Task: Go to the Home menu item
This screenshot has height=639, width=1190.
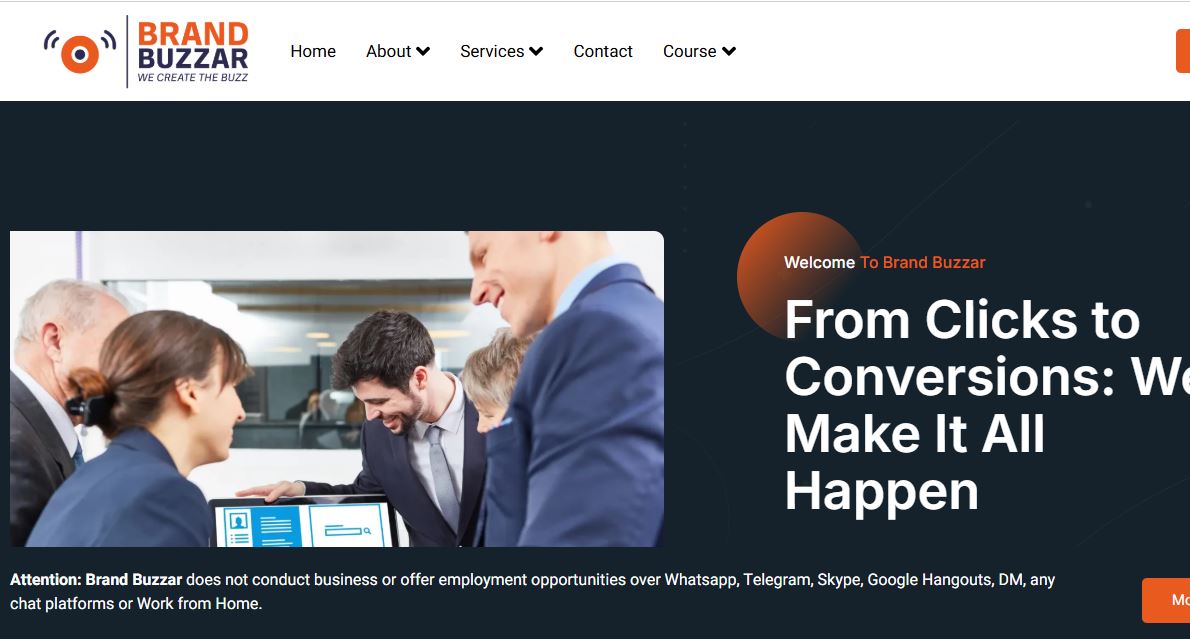Action: [313, 51]
